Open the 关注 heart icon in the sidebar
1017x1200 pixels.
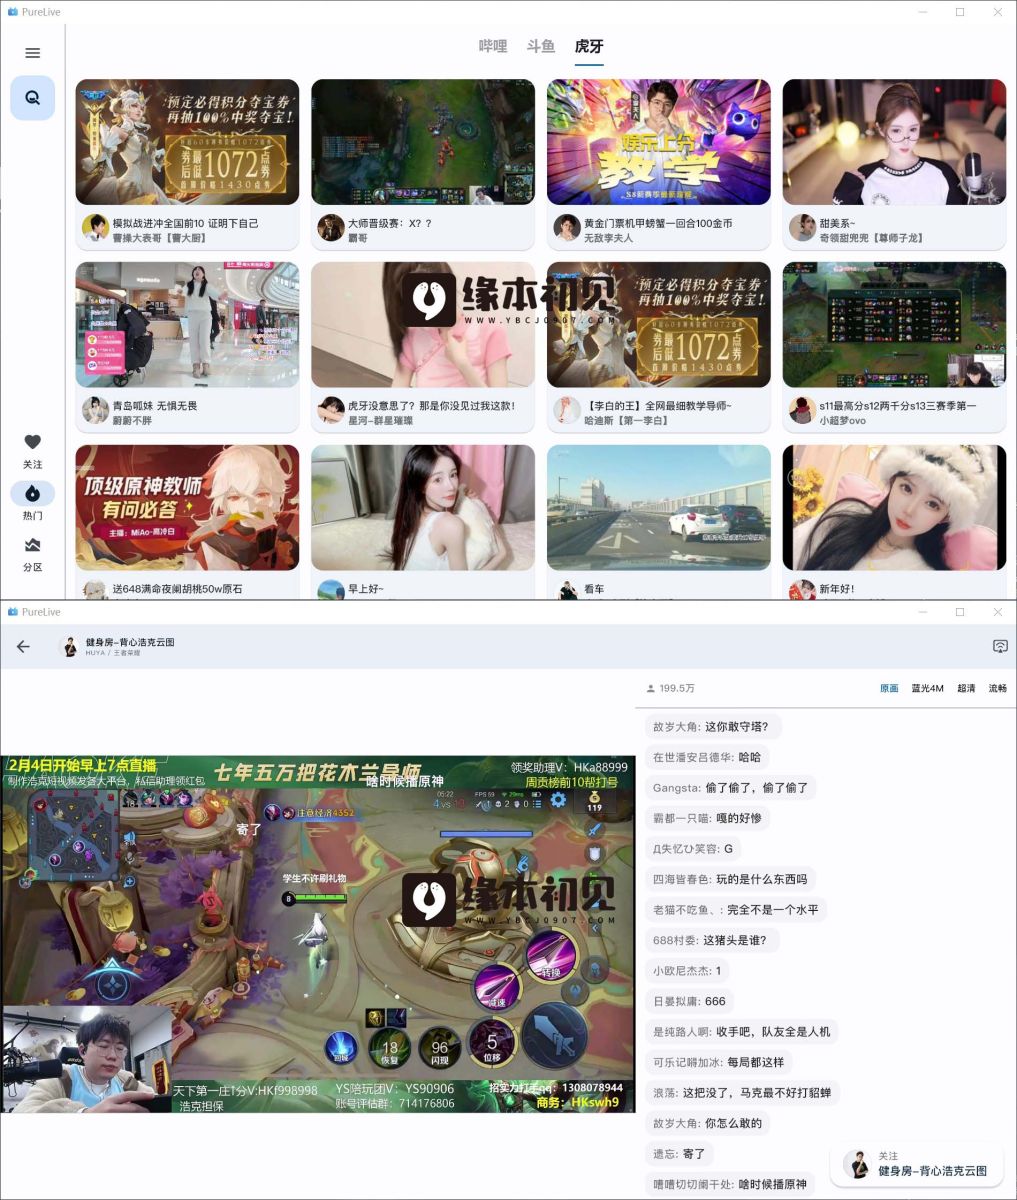click(x=33, y=442)
